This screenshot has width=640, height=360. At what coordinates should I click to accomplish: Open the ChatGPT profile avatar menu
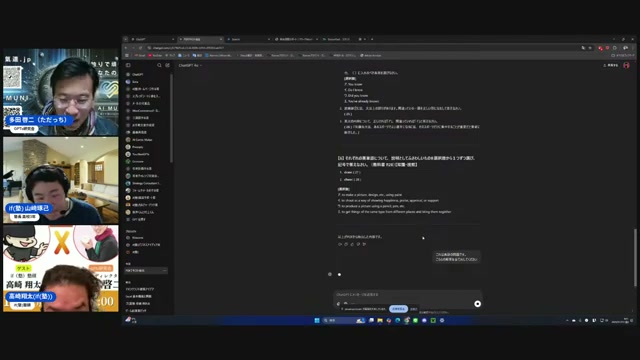pyautogui.click(x=627, y=65)
